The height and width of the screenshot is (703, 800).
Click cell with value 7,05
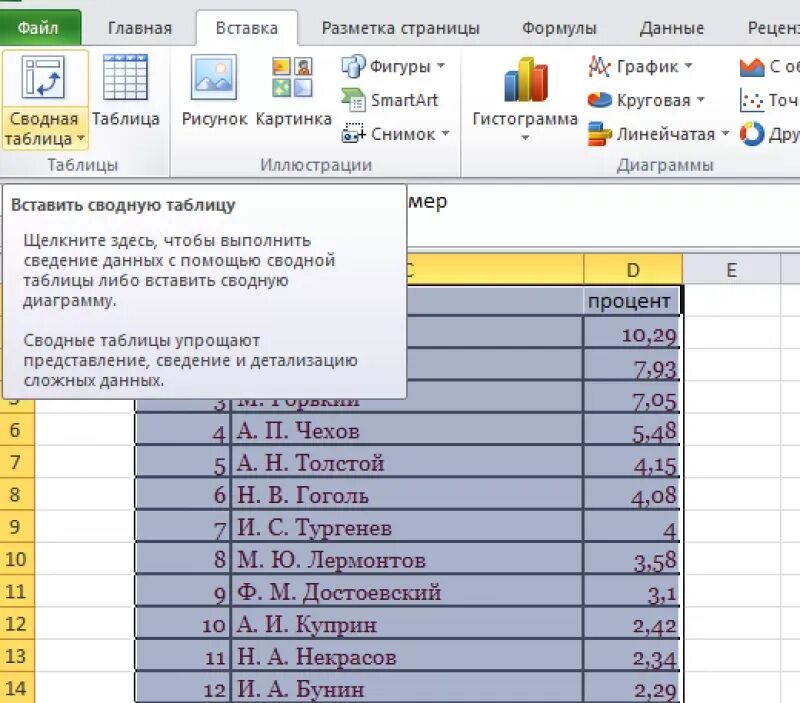pos(632,397)
